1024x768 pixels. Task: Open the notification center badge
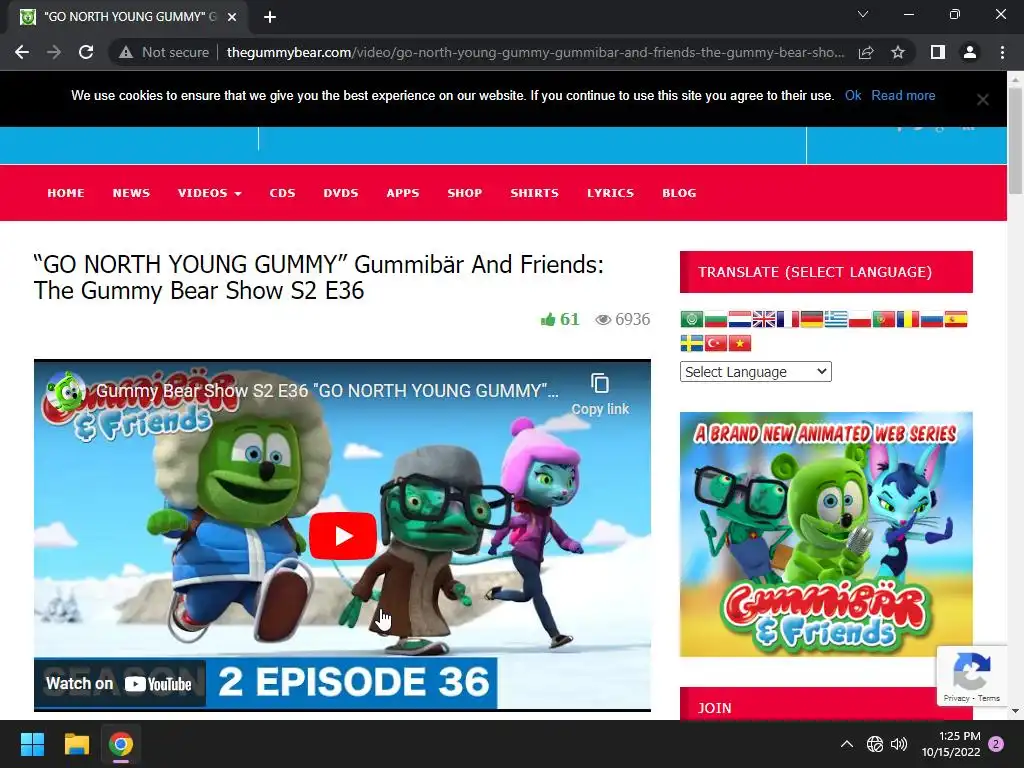[996, 744]
